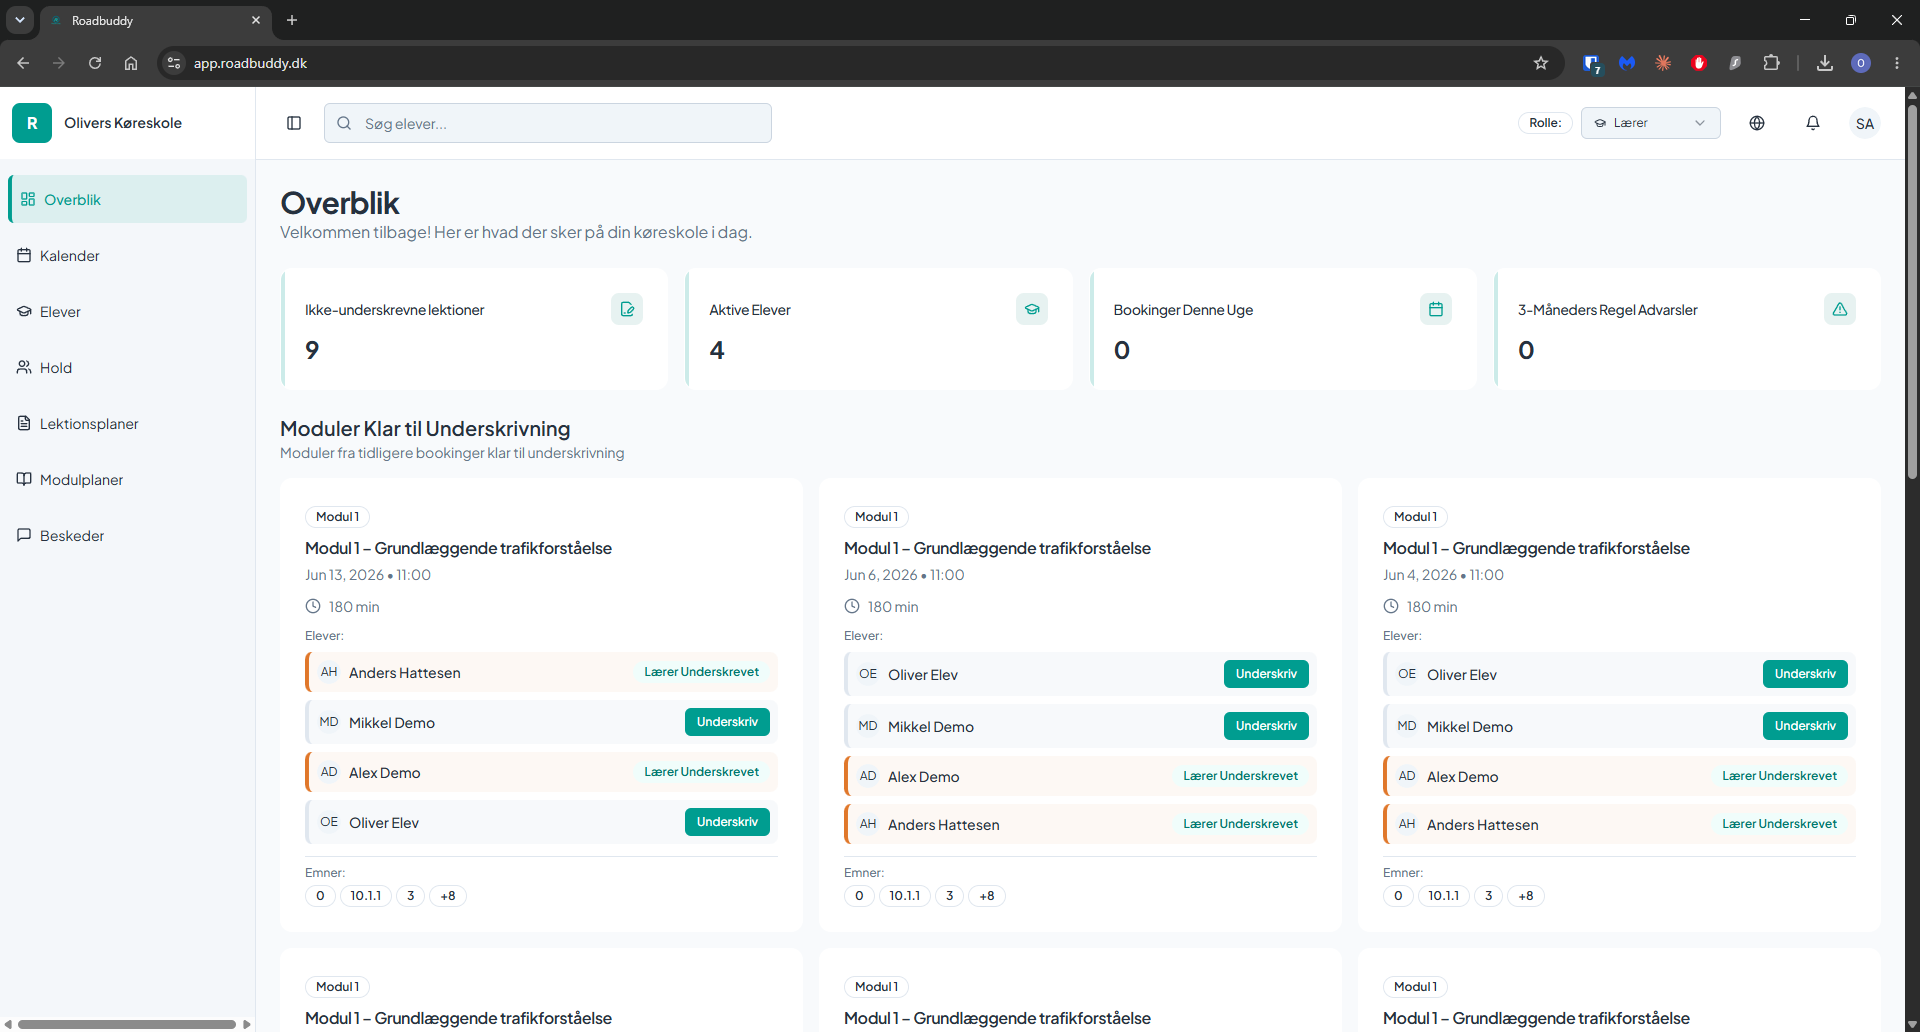Screen dimensions: 1920x1032
Task: Toggle the sidebar panel icon
Action: pyautogui.click(x=294, y=123)
